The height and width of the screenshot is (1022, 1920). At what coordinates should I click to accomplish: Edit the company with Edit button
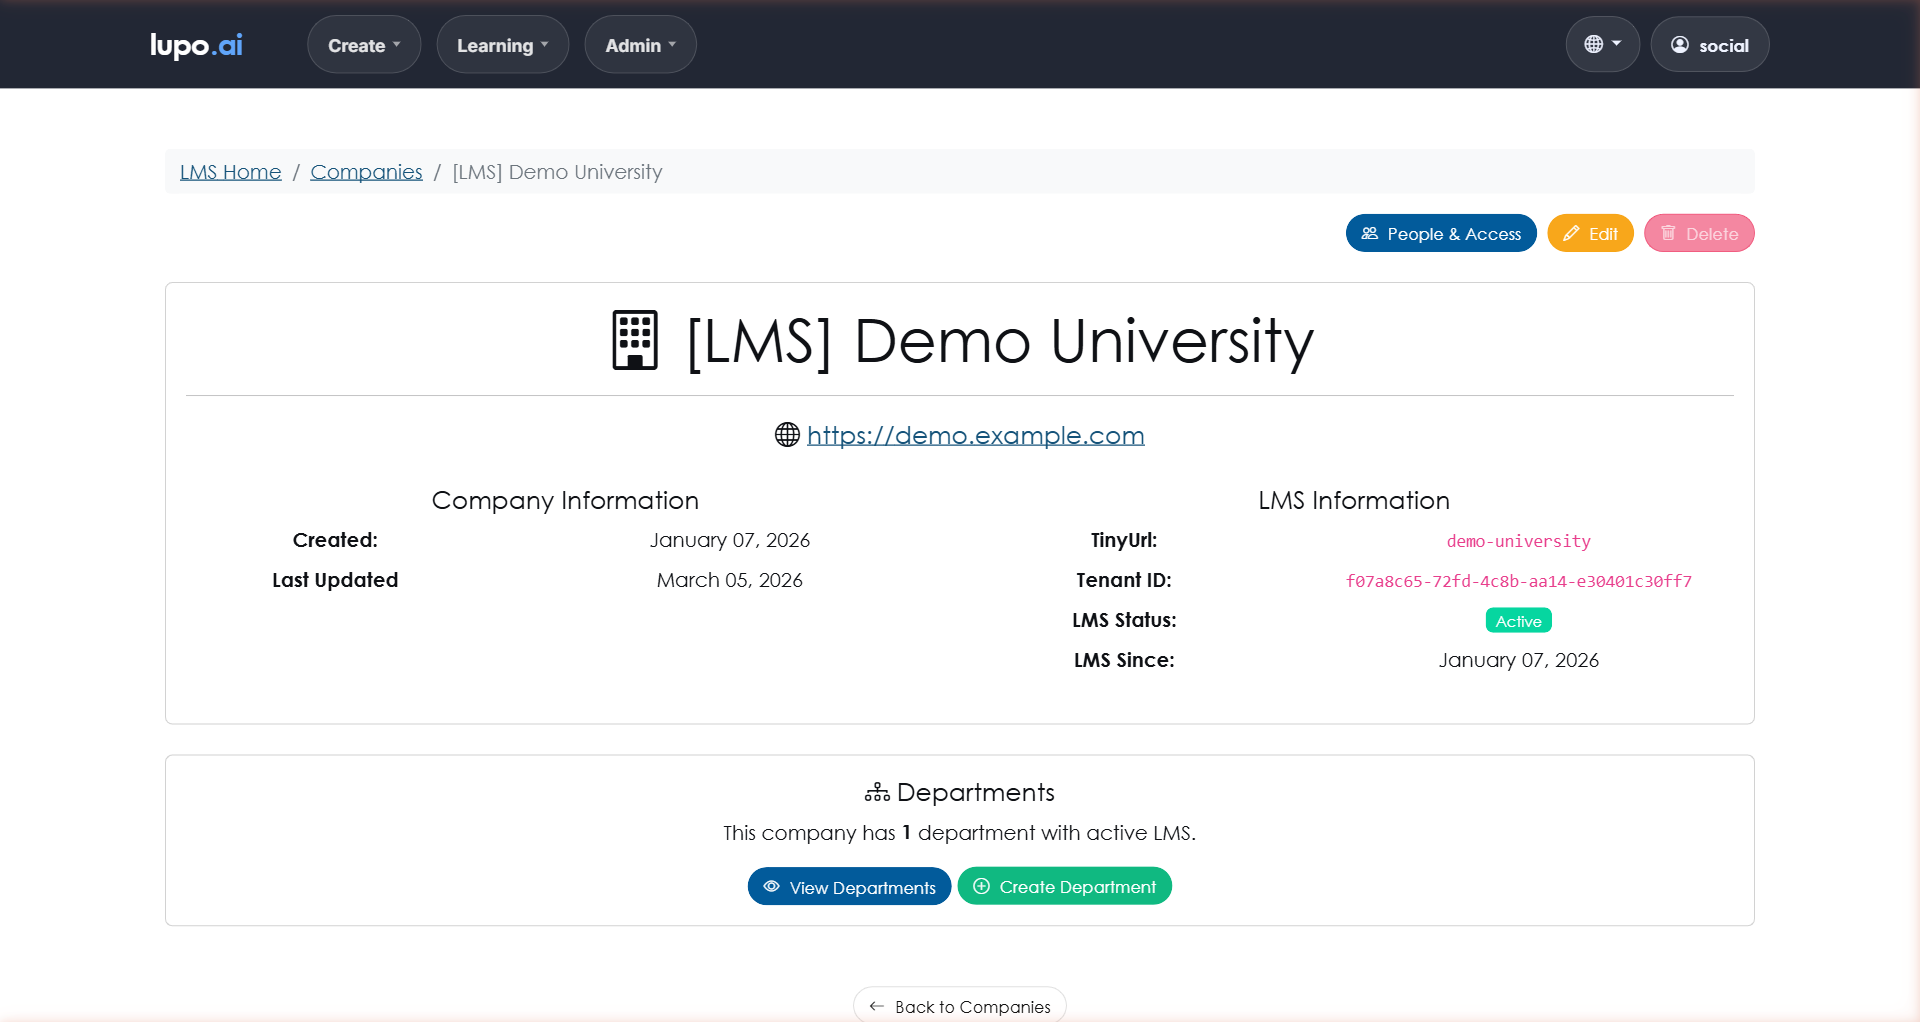click(1590, 233)
